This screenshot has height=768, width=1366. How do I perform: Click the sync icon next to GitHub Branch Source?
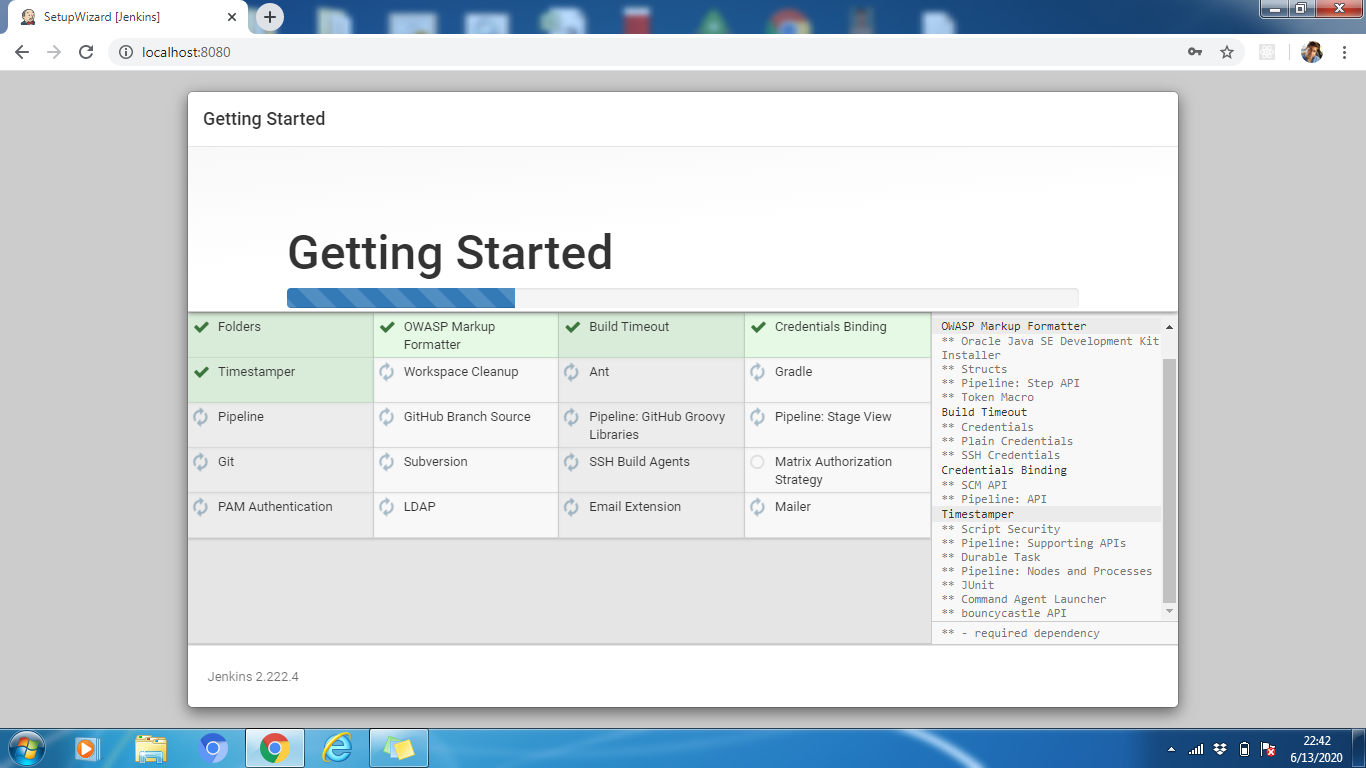387,417
